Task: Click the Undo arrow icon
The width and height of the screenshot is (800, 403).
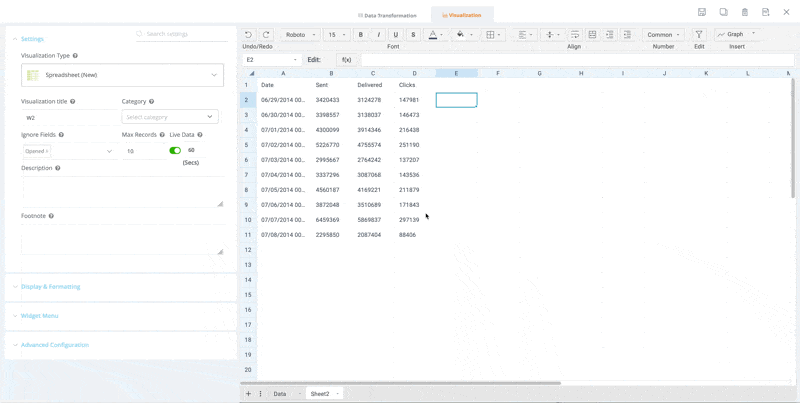Action: pos(248,35)
